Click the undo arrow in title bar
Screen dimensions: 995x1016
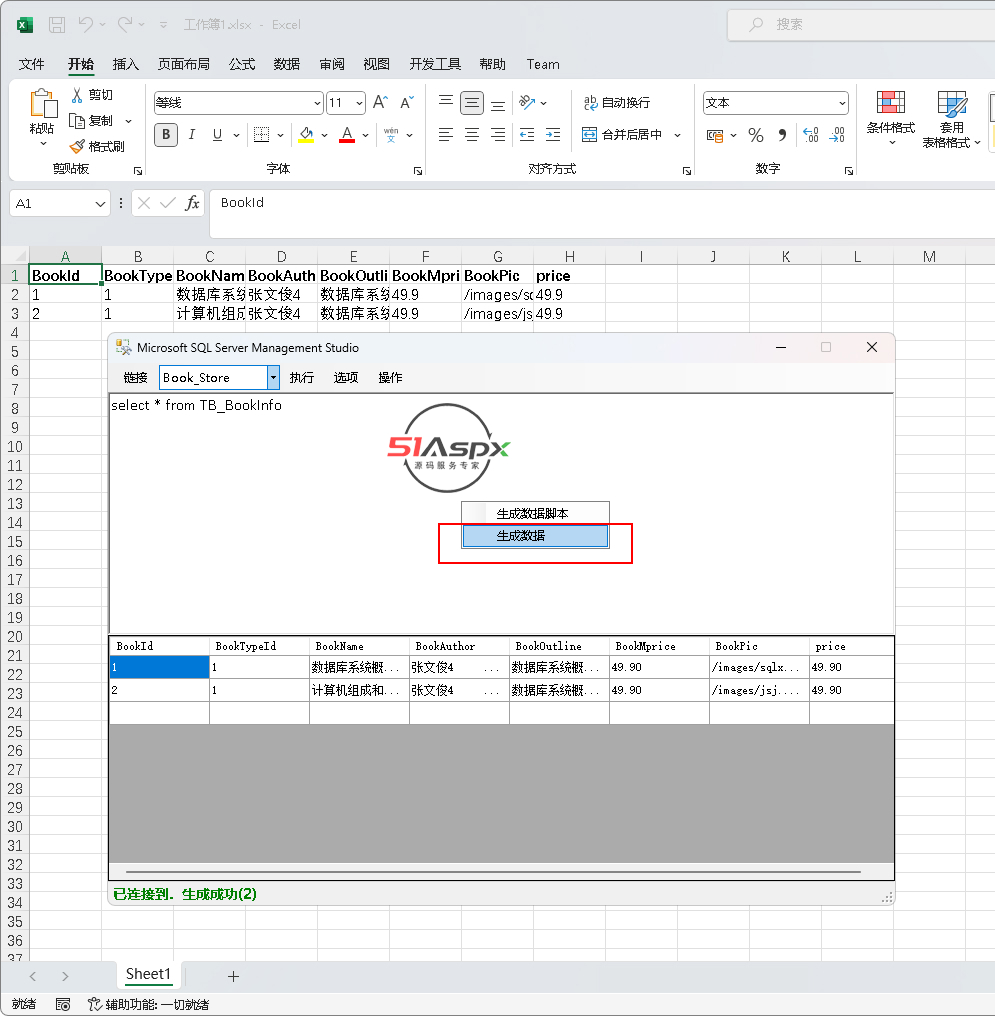(x=86, y=25)
